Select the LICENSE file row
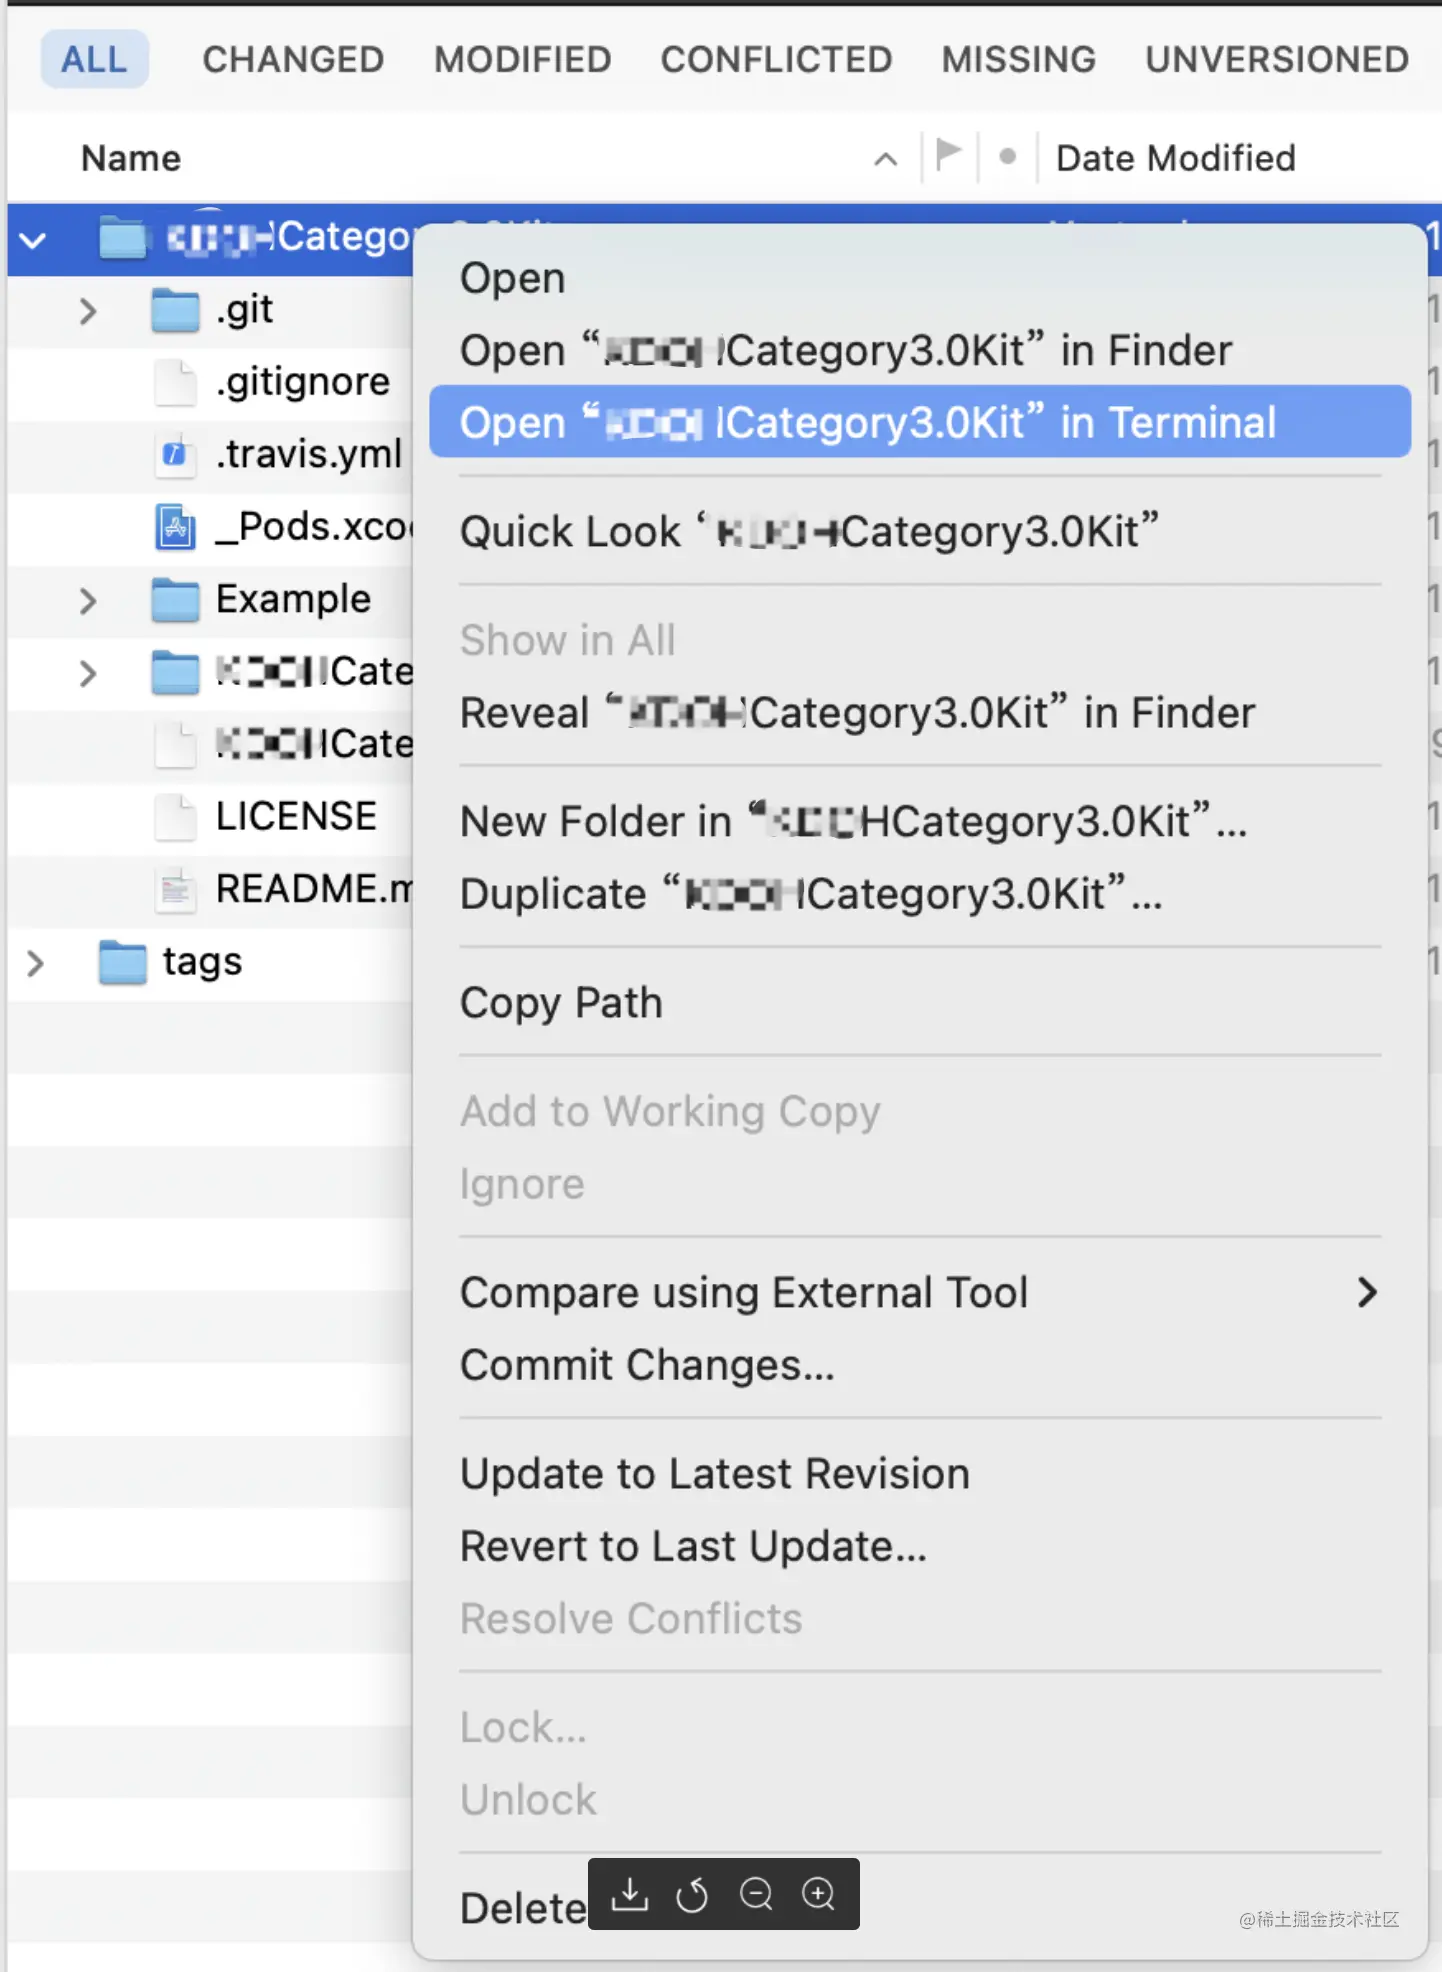The width and height of the screenshot is (1442, 1972). click(x=296, y=816)
